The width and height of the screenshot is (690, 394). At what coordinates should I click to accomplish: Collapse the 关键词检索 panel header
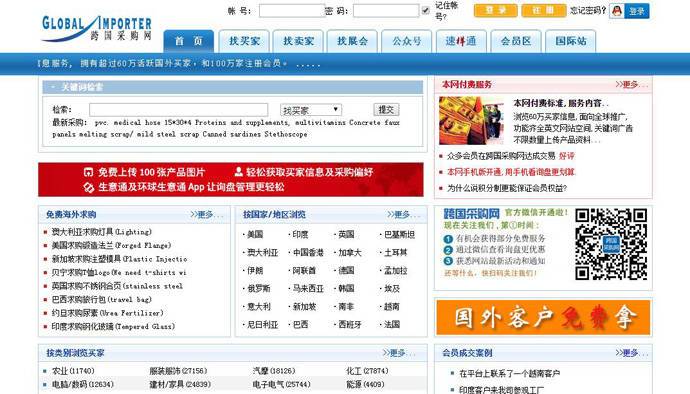coord(232,87)
